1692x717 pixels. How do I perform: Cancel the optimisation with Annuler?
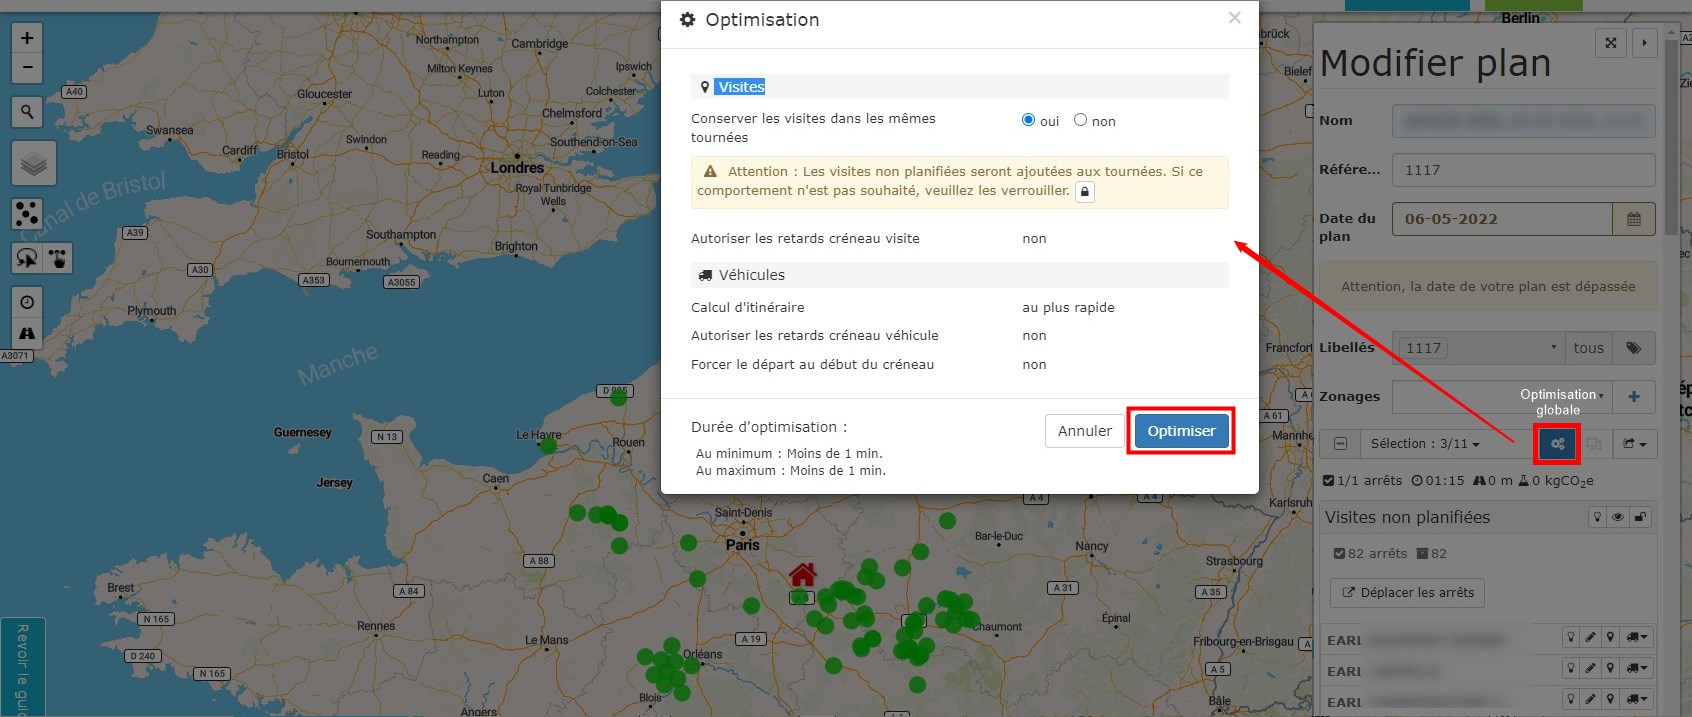tap(1084, 431)
